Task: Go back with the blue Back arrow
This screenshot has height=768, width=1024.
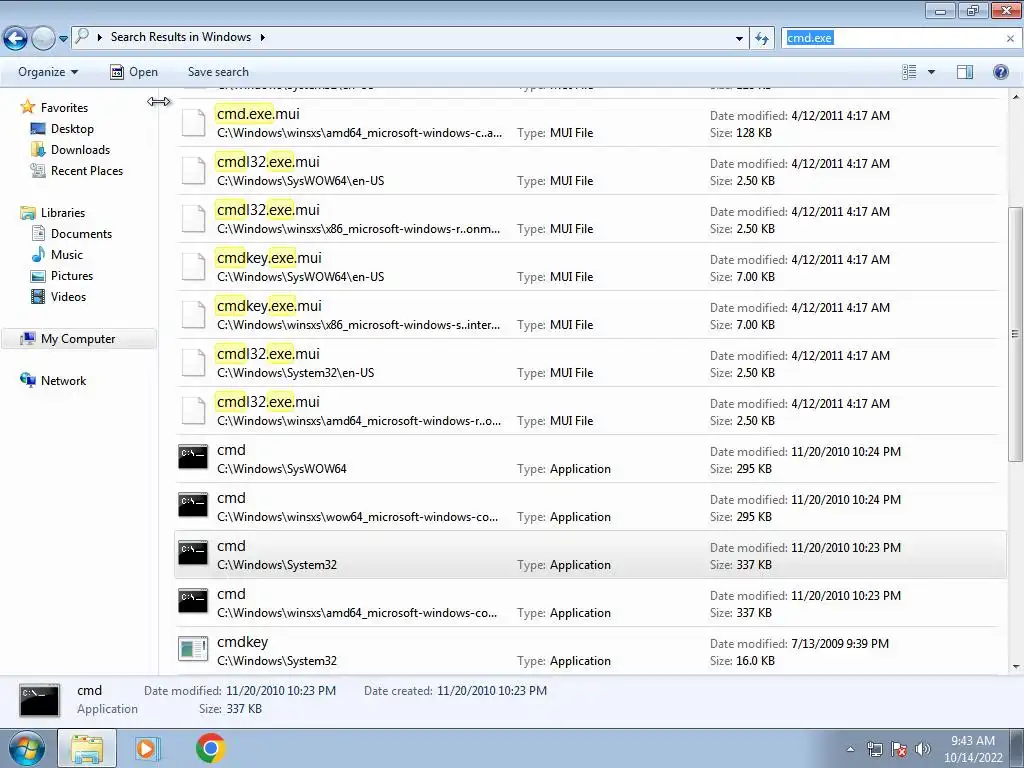Action: (16, 39)
